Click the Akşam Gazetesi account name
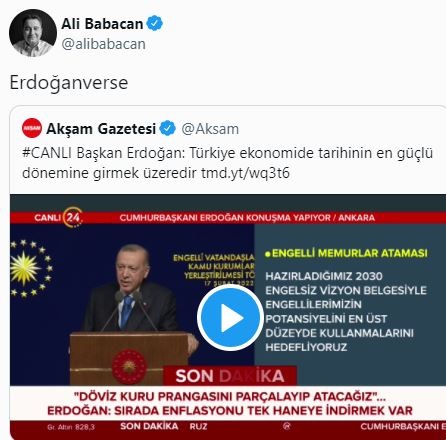This screenshot has width=446, height=440. pyautogui.click(x=101, y=129)
